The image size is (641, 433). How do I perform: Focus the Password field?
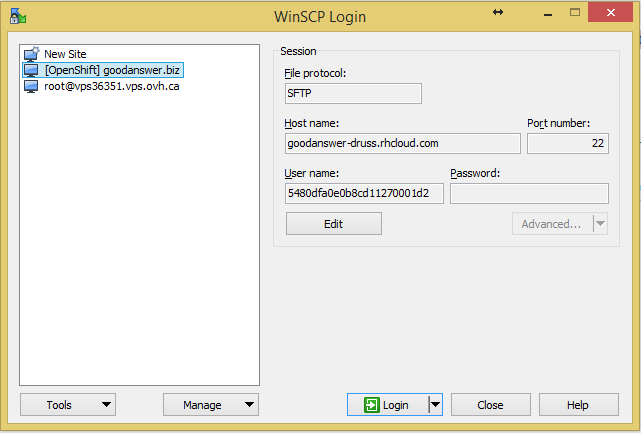coord(529,193)
